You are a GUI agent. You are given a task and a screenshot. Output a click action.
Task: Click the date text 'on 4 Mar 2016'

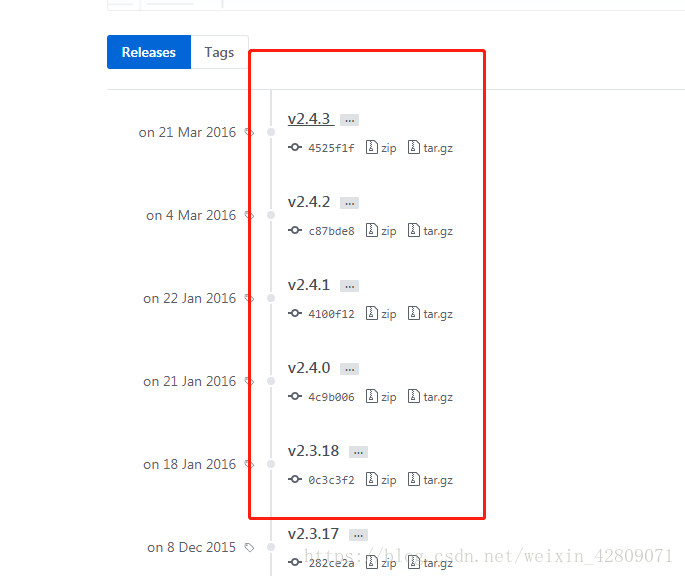[191, 215]
